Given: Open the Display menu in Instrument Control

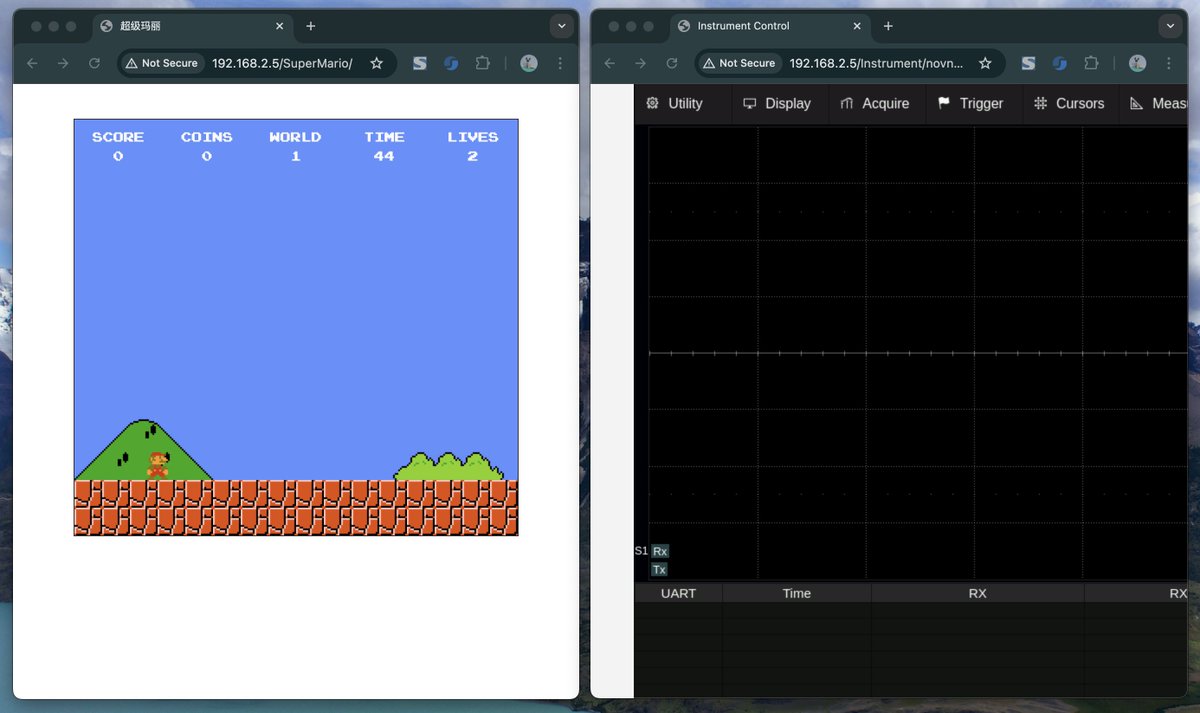Looking at the screenshot, I should [x=777, y=103].
